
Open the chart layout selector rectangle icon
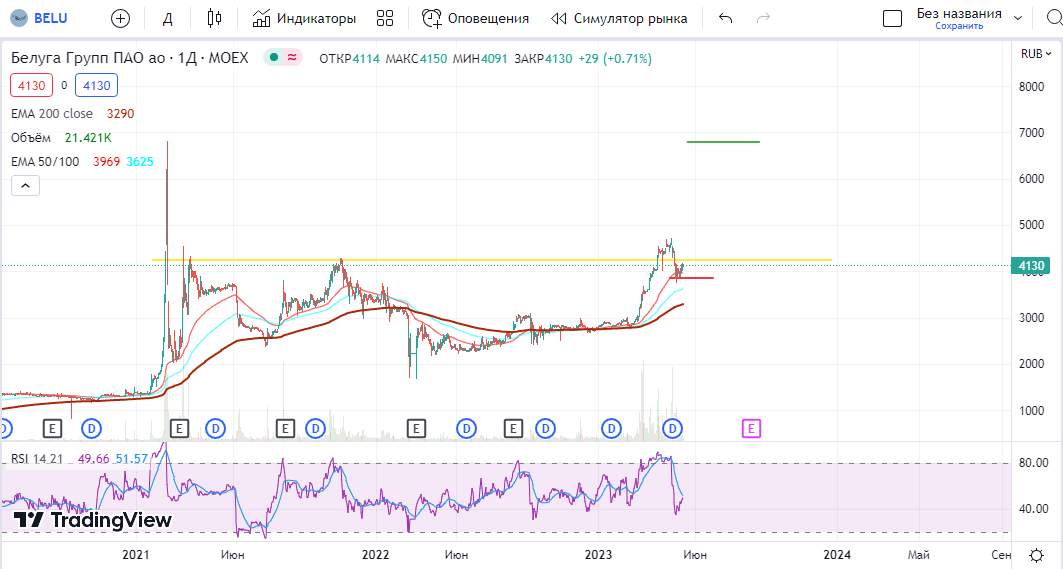[x=892, y=18]
